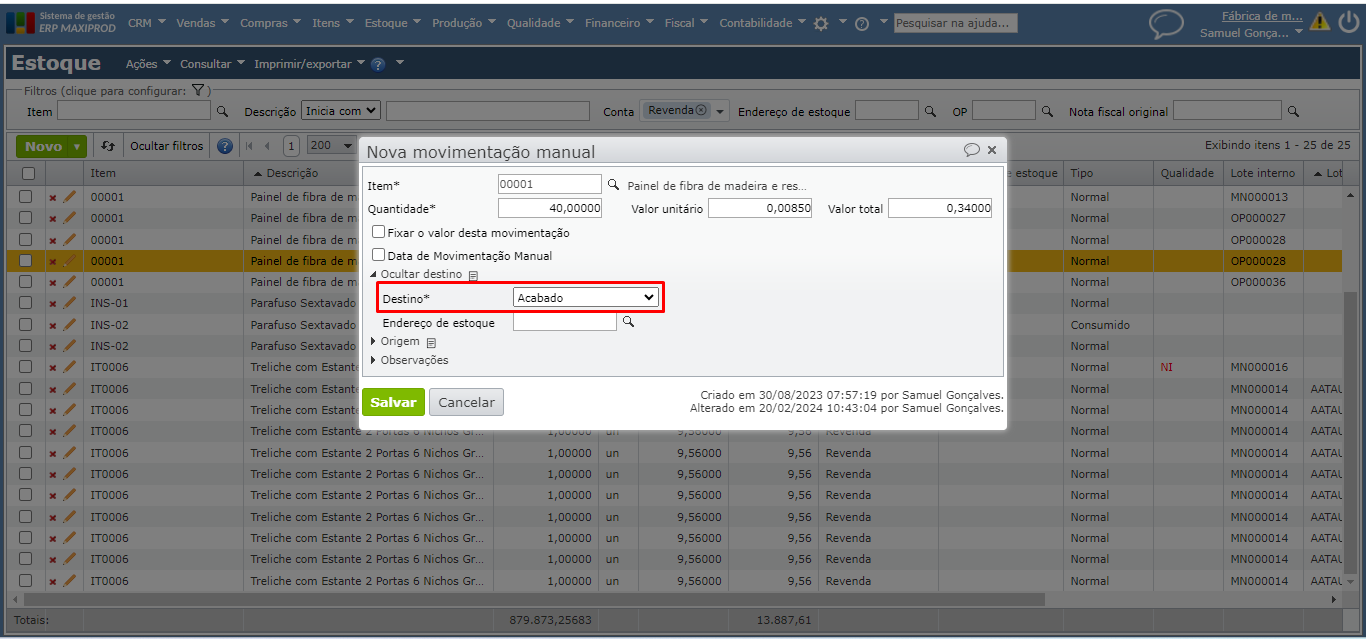Screen dimensions: 1366x639
Task: Toggle the select-all checkbox in grid header
Action: click(x=28, y=173)
